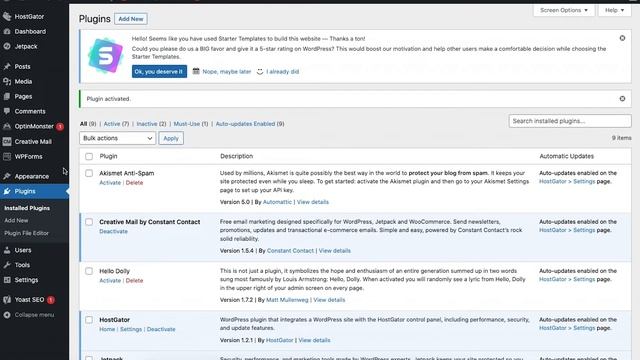The height and width of the screenshot is (360, 640).
Task: Filter plugins by Active
Action: [x=116, y=124]
